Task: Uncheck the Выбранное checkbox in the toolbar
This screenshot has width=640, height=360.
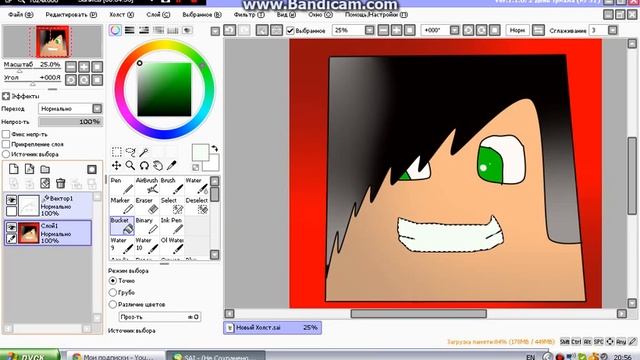Action: 290,31
